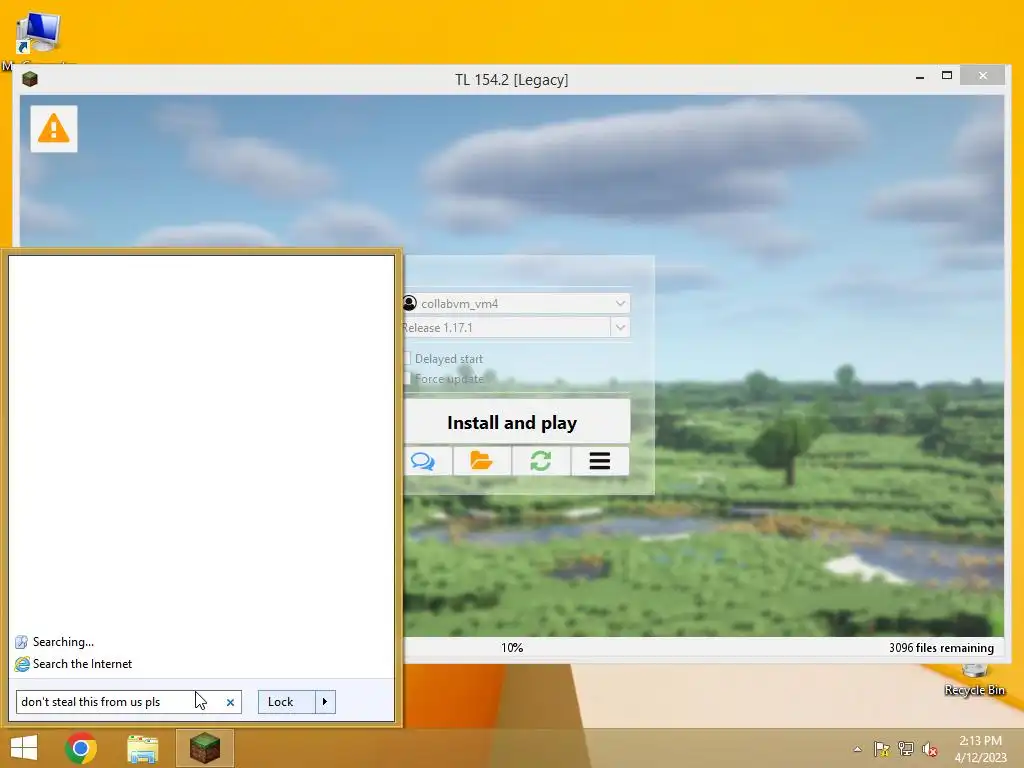Open the Recycle Bin desktop icon
Image resolution: width=1024 pixels, height=768 pixels.
click(x=974, y=680)
